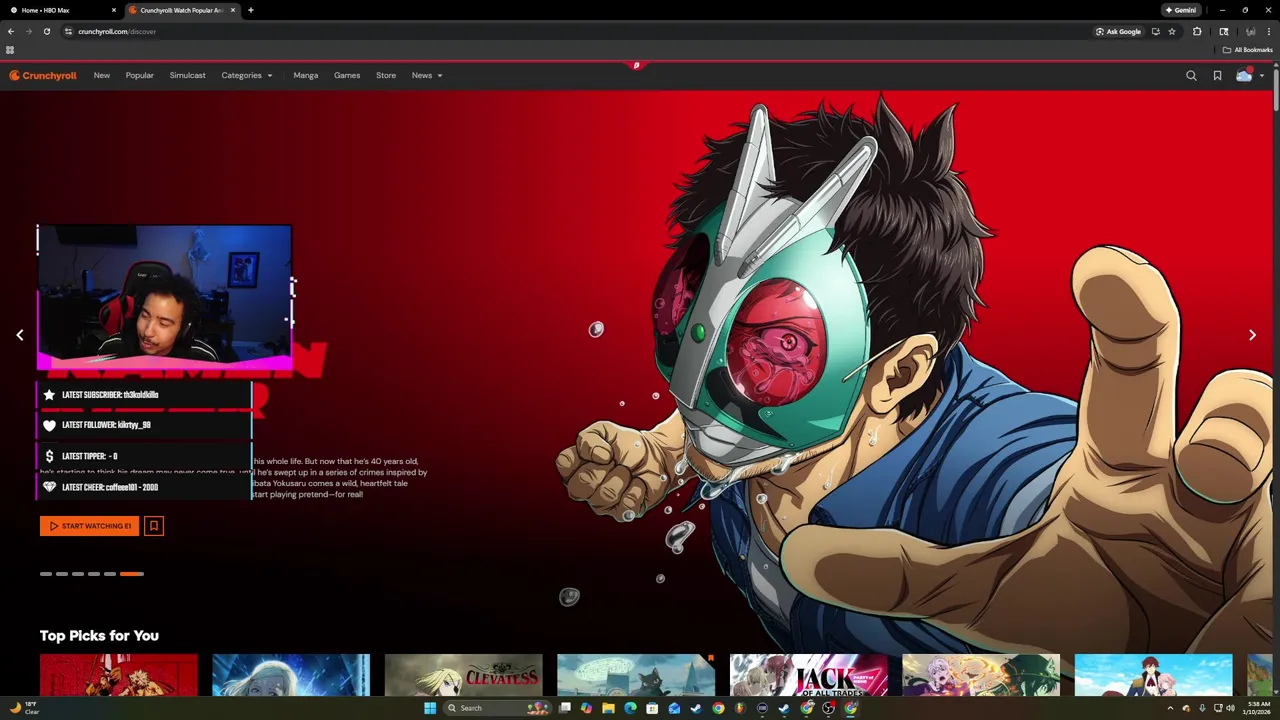Click the Latest Cheer overlay text

point(110,487)
